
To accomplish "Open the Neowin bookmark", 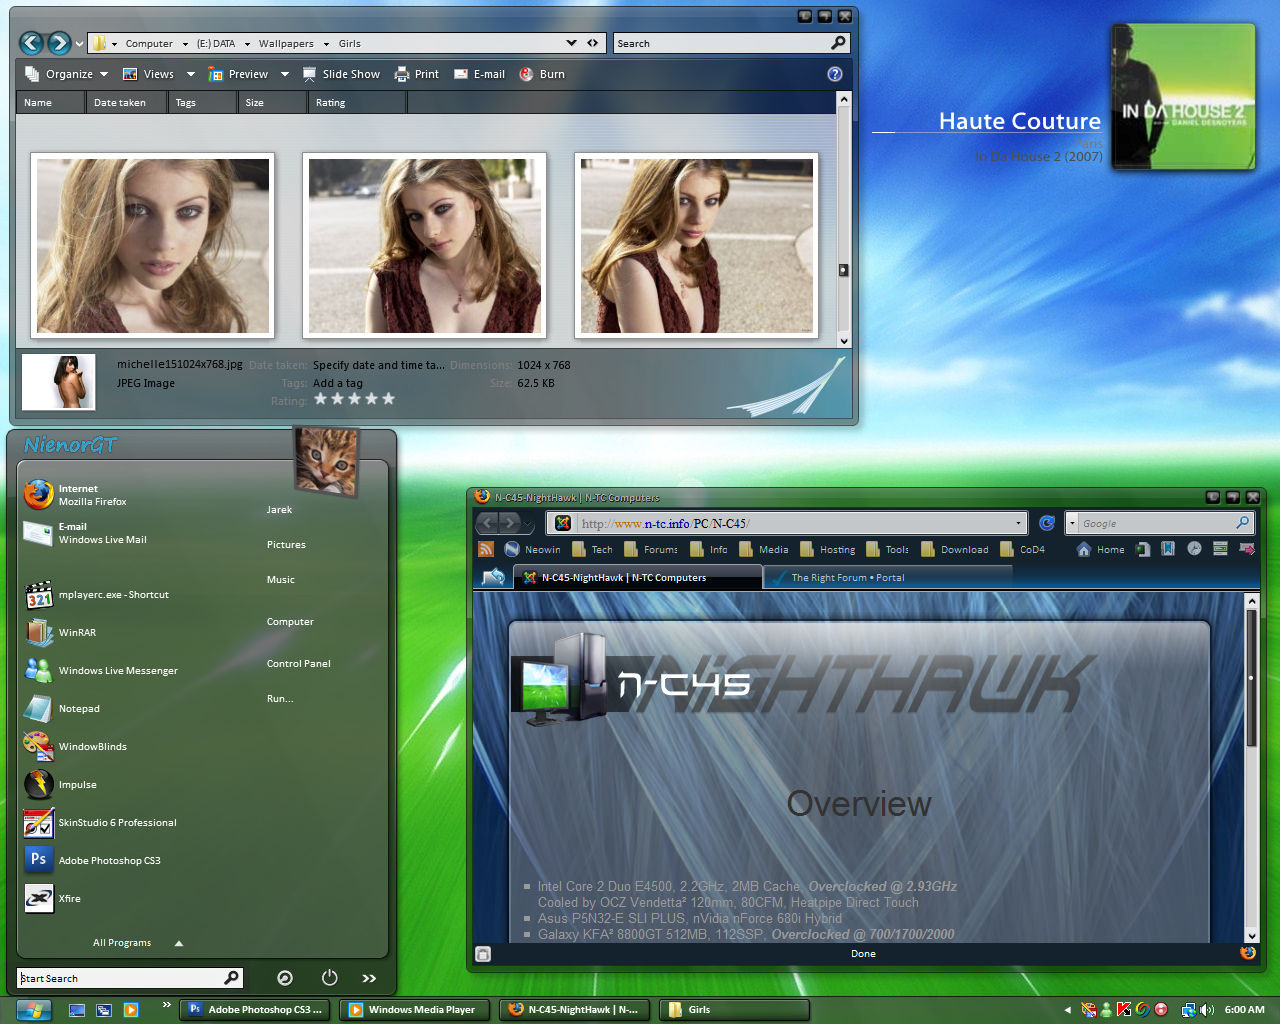I will 532,549.
